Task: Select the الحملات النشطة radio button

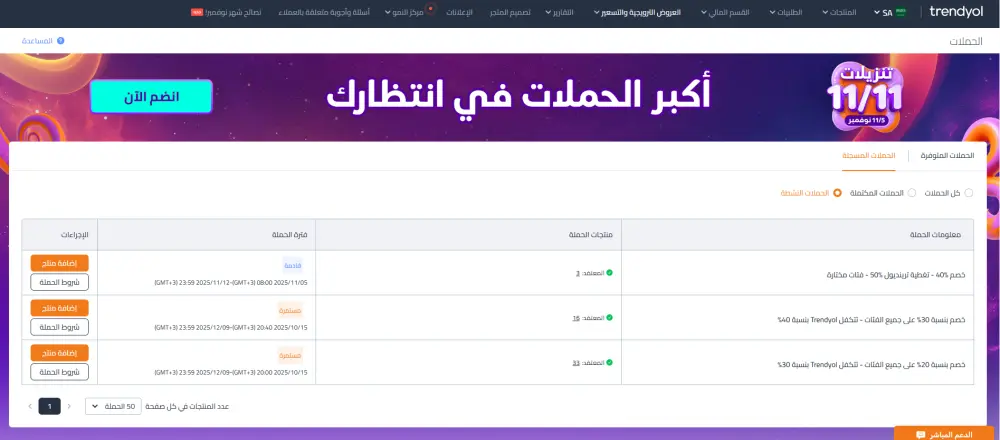Action: 837,193
